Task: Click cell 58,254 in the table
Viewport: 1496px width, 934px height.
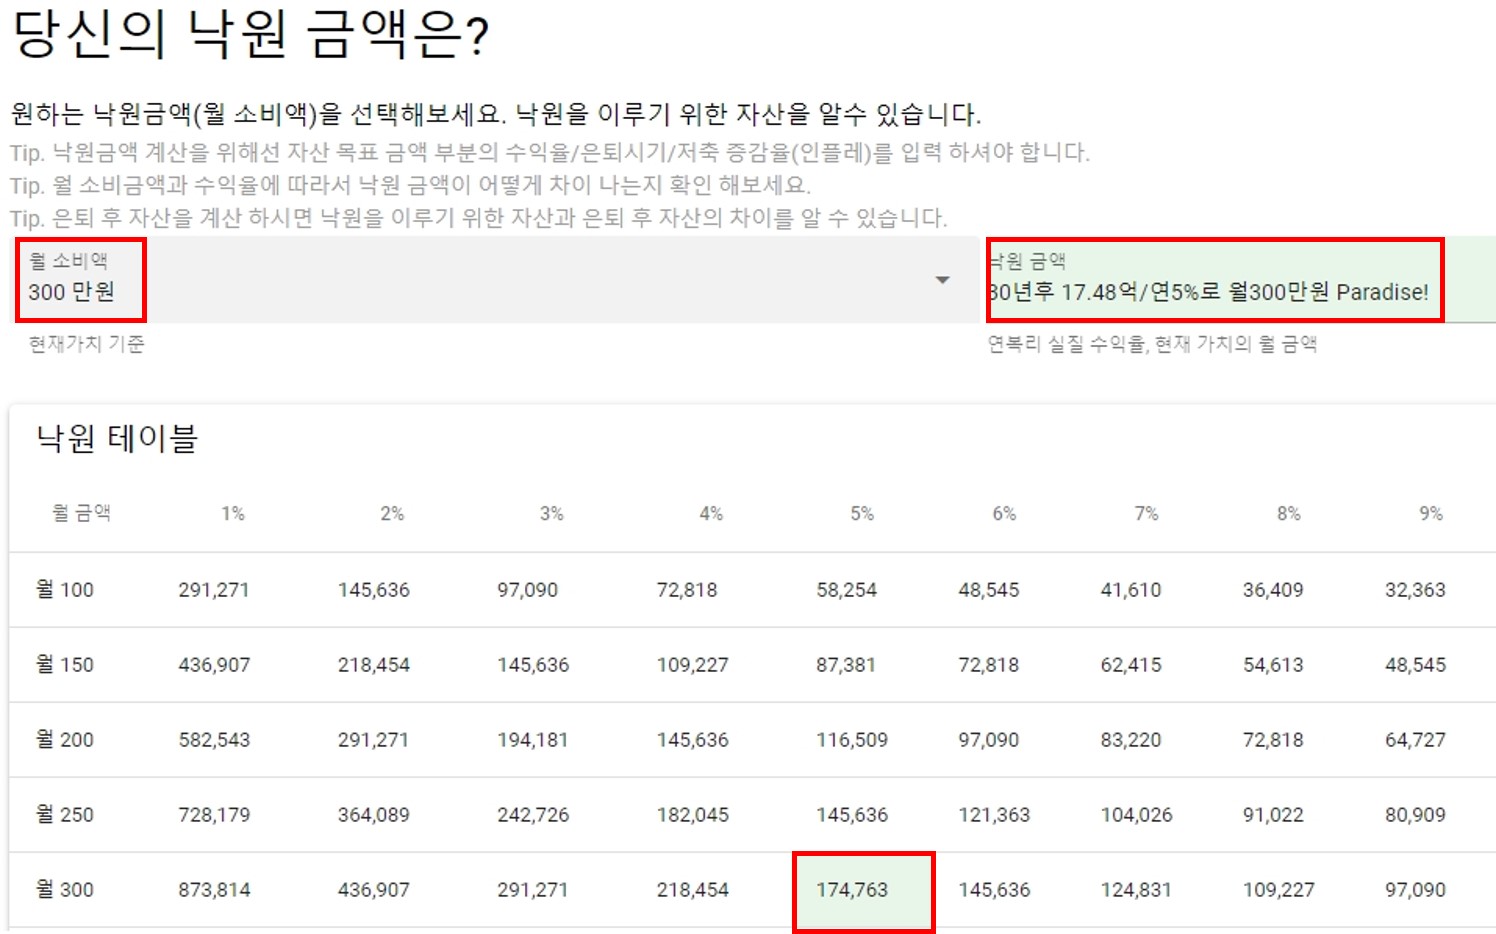Action: 846,590
